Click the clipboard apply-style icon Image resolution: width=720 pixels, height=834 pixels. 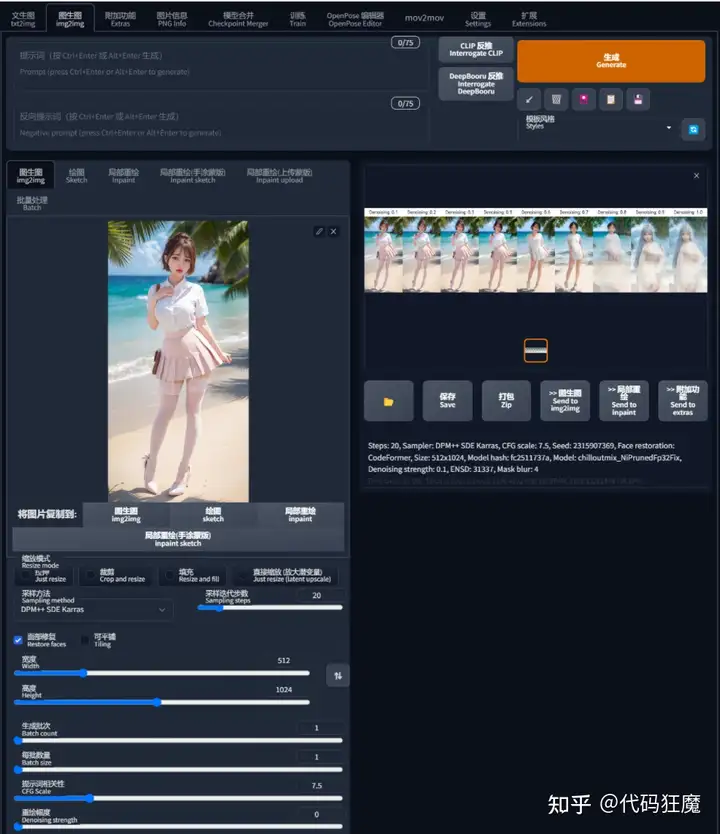click(611, 99)
